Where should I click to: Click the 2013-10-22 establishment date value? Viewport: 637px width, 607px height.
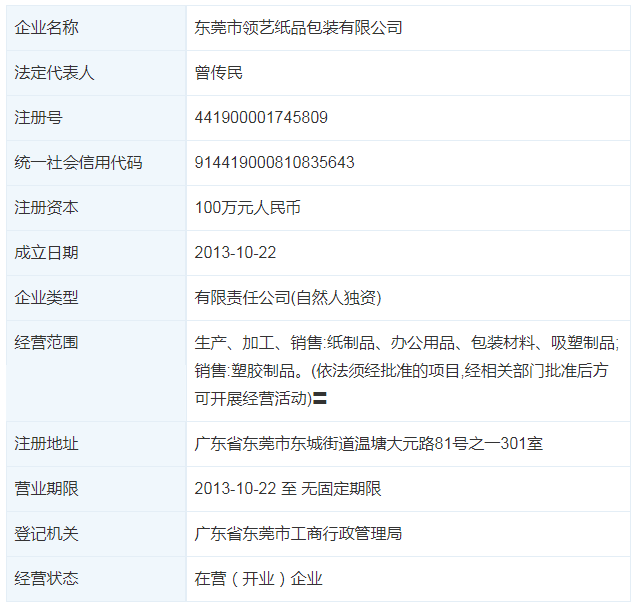point(235,253)
